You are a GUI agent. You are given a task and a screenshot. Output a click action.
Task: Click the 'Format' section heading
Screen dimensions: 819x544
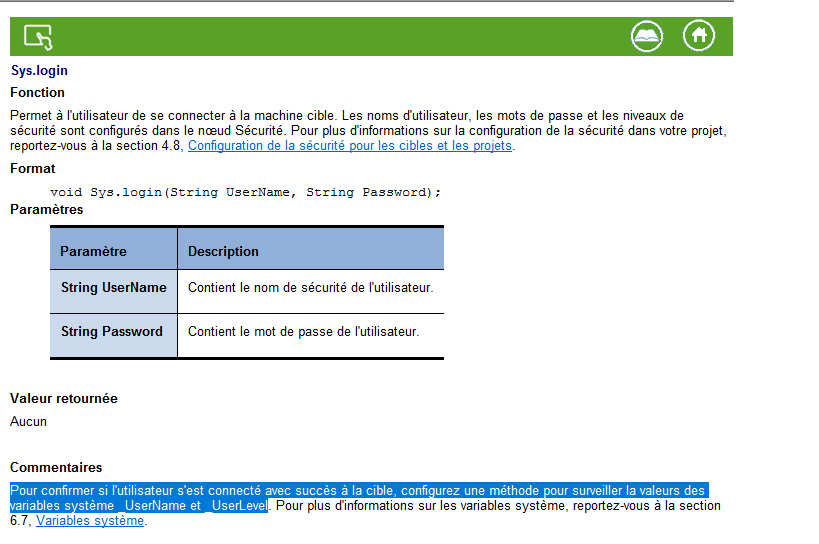click(33, 169)
